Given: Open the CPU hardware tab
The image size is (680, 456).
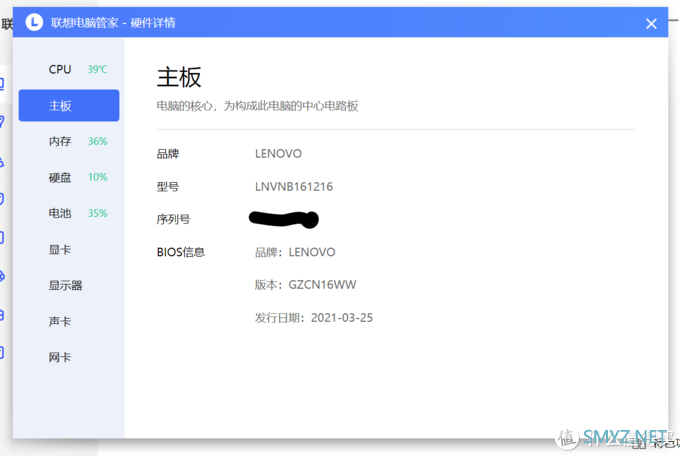Looking at the screenshot, I should [x=69, y=69].
